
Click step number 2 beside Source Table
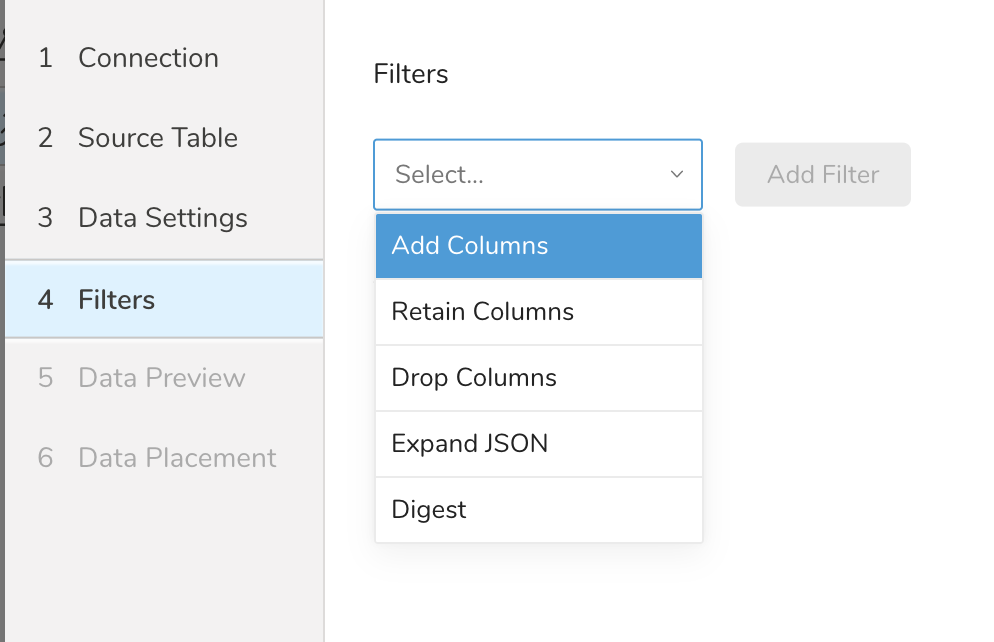coord(45,138)
